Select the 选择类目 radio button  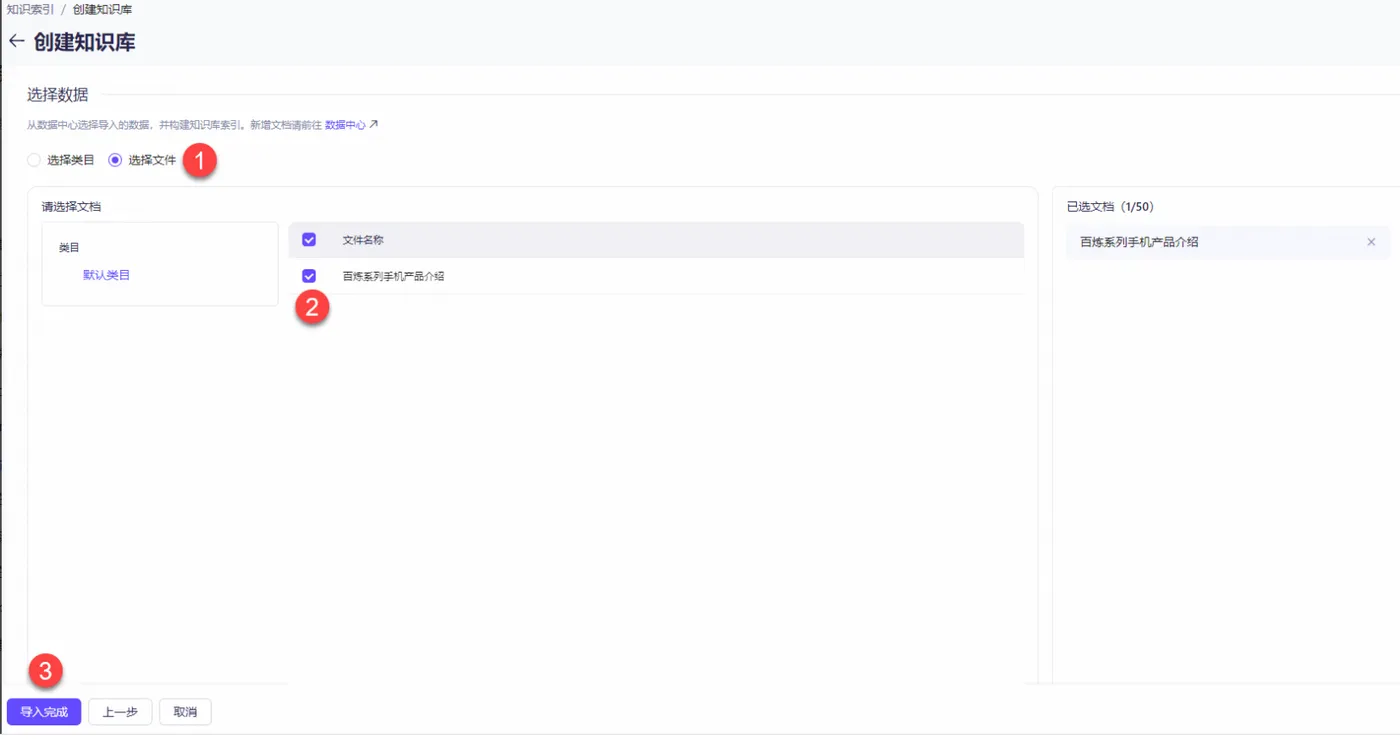[34, 160]
